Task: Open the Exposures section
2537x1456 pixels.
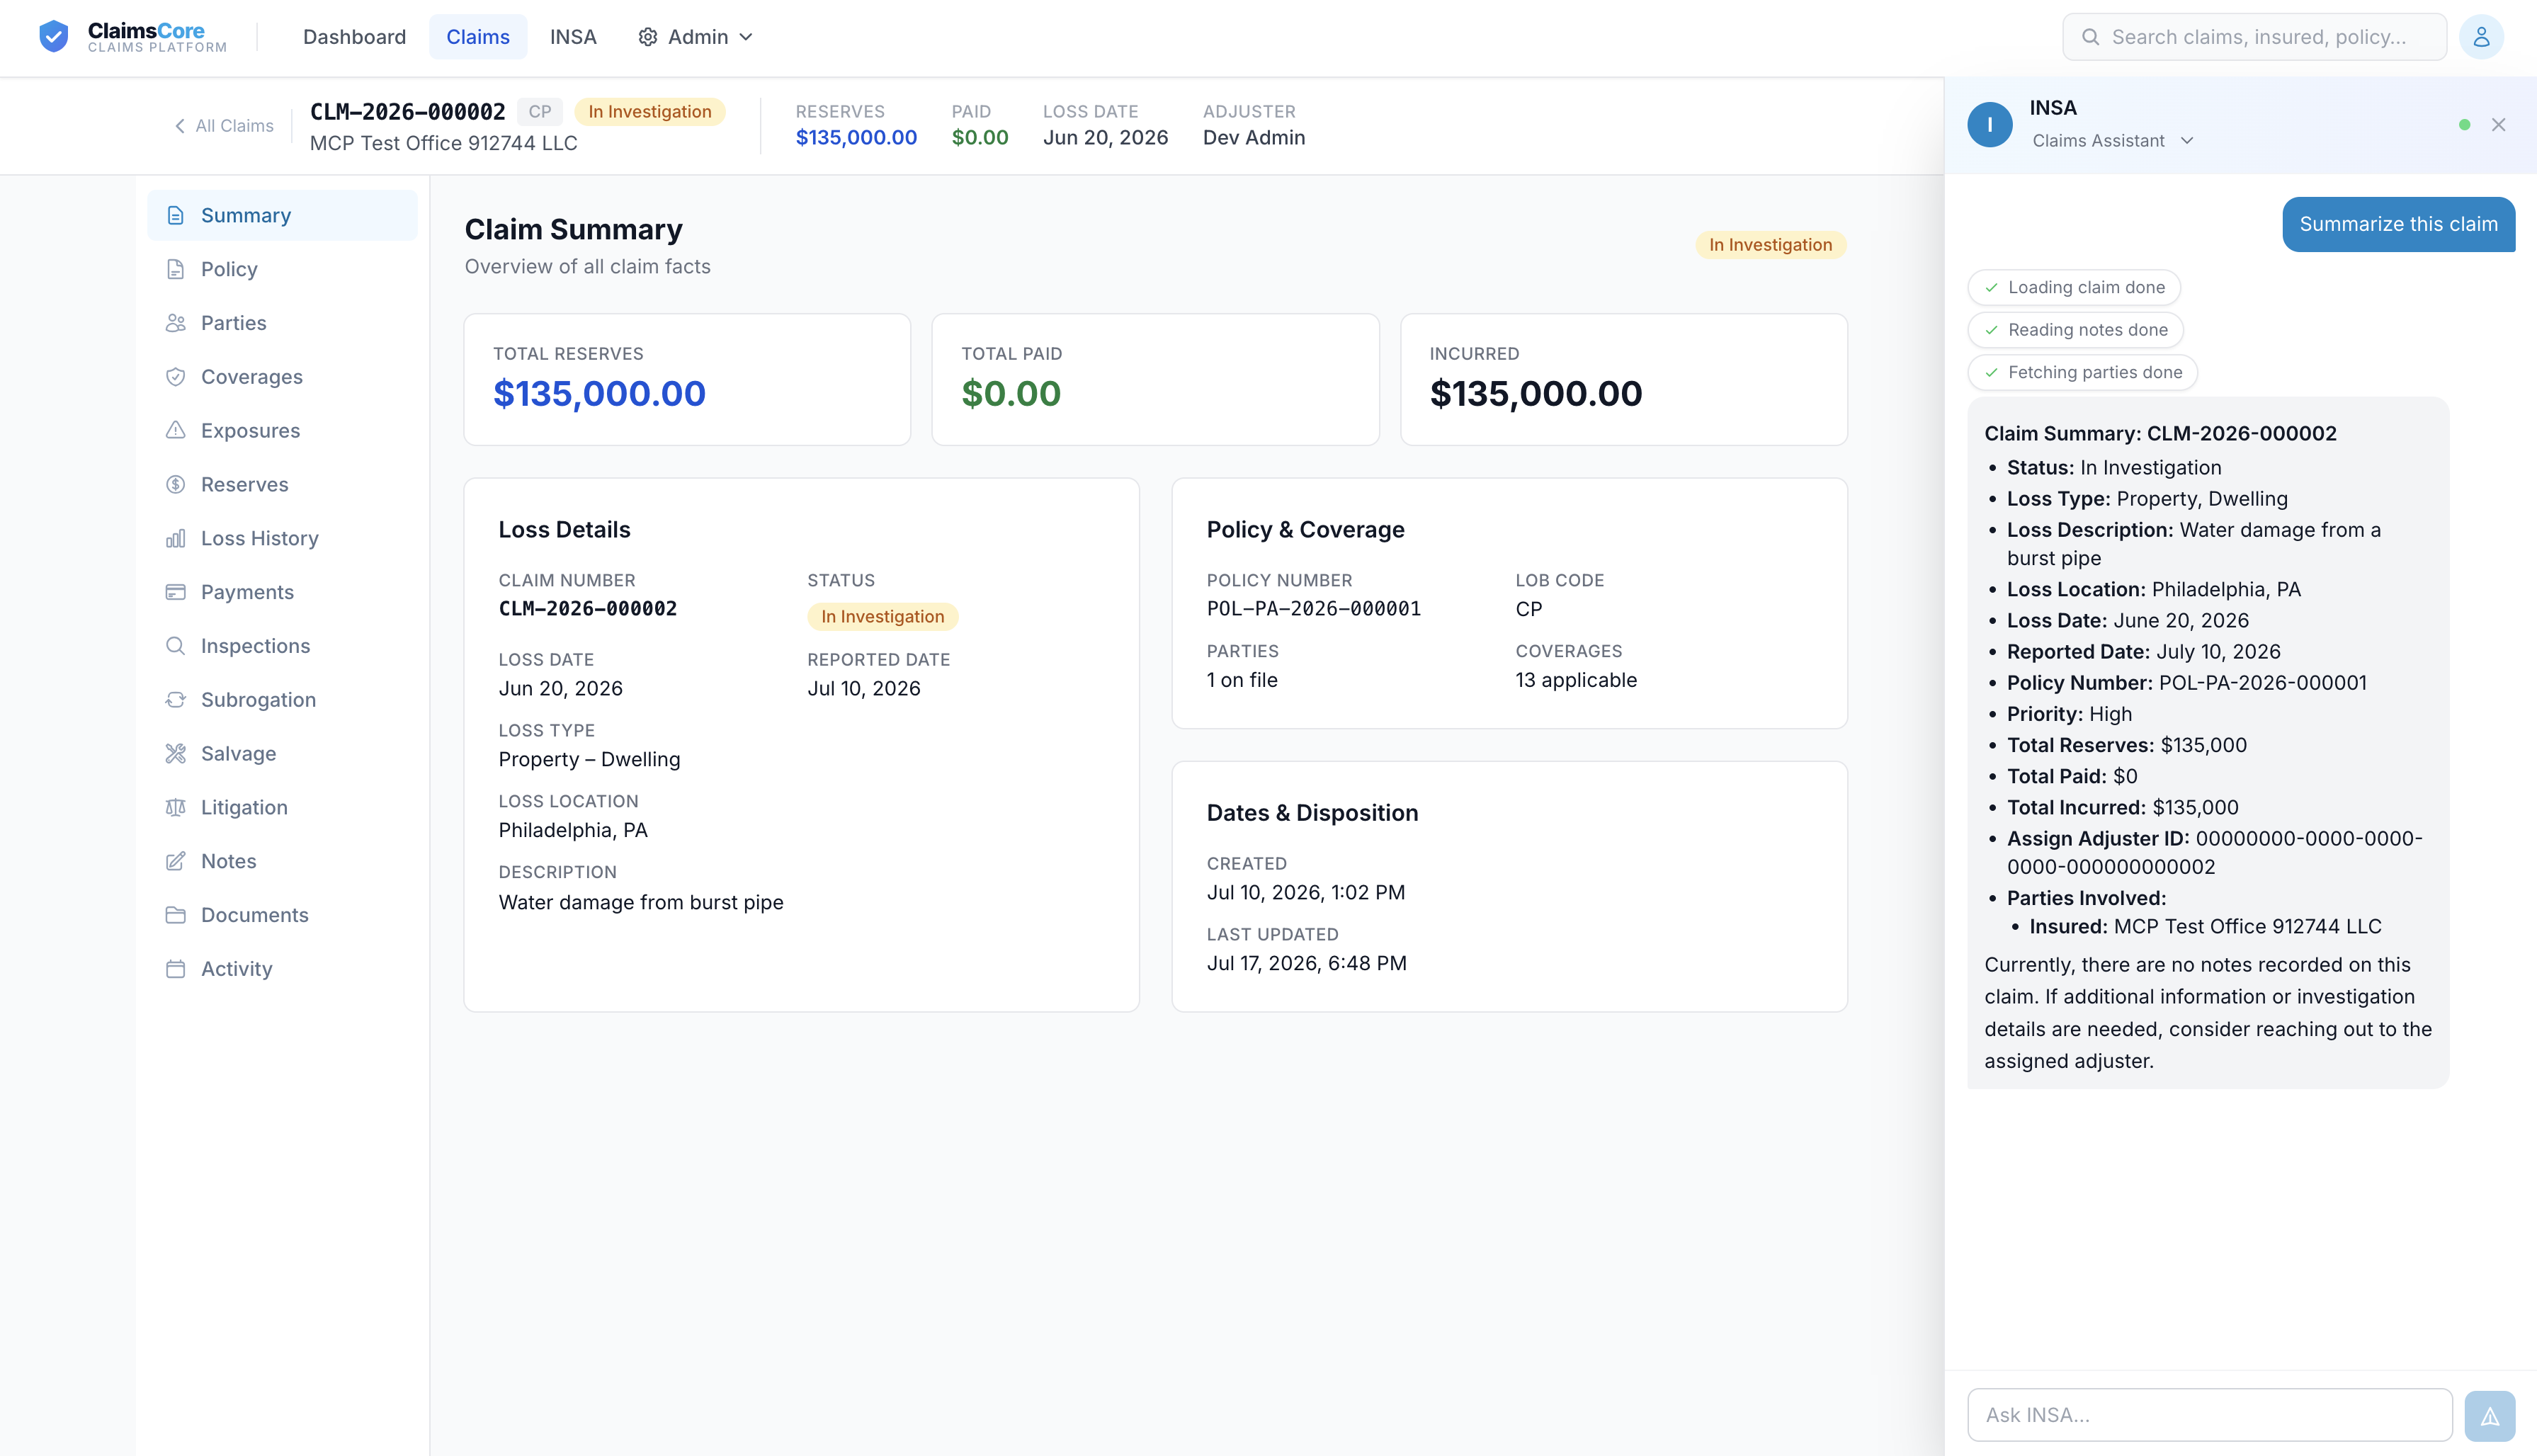Action: (x=282, y=431)
